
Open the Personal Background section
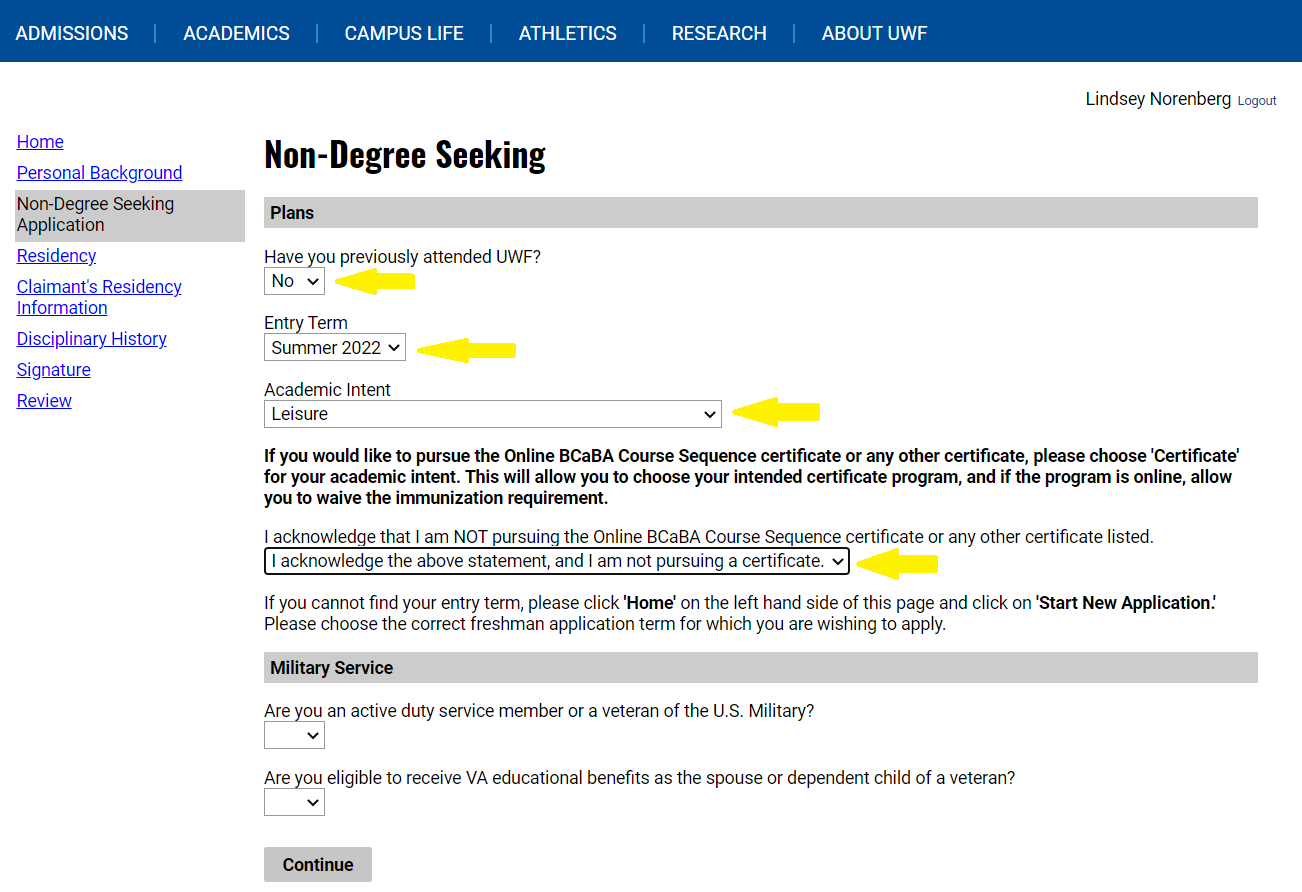[99, 173]
